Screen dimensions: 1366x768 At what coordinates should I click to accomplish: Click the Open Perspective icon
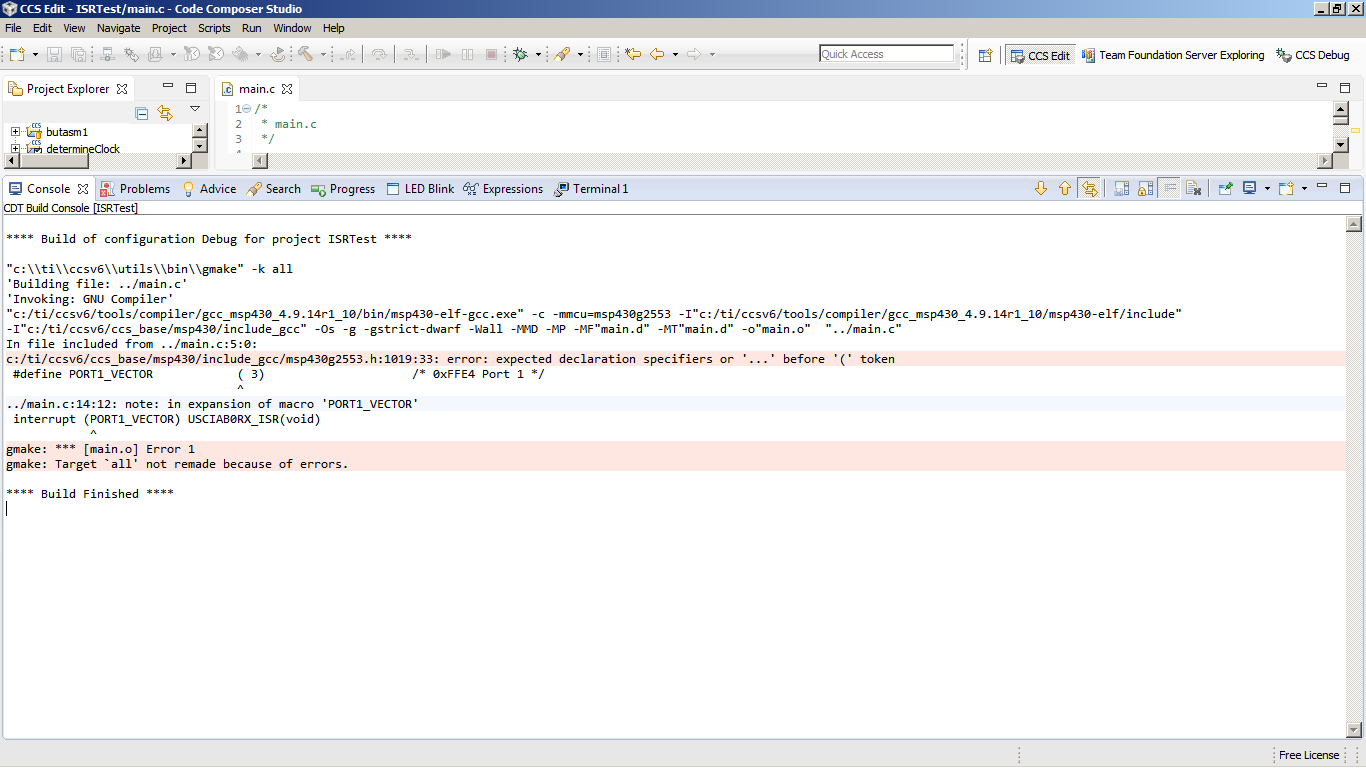click(x=985, y=55)
